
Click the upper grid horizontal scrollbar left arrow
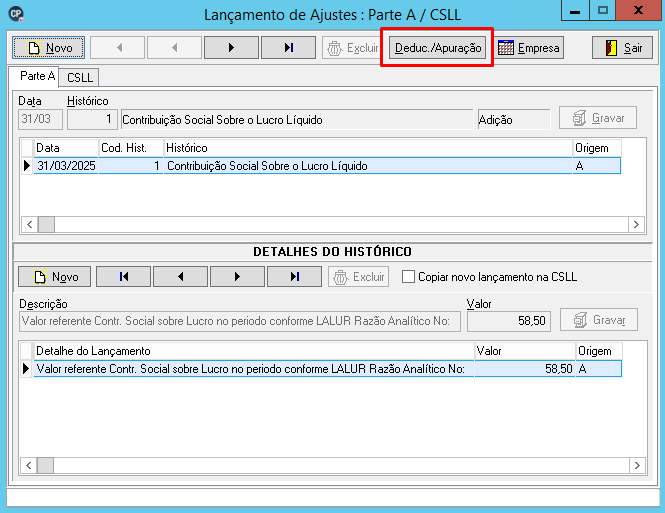click(x=29, y=224)
